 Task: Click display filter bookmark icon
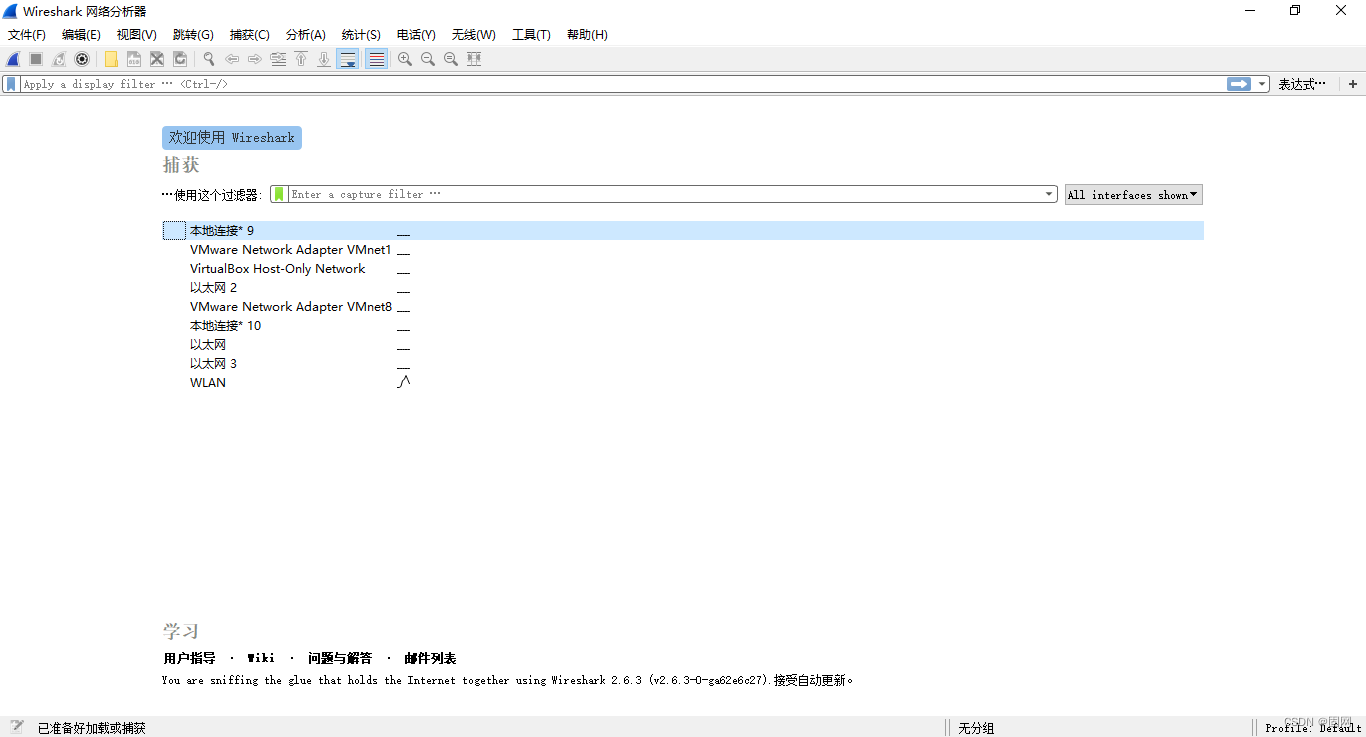tap(12, 84)
